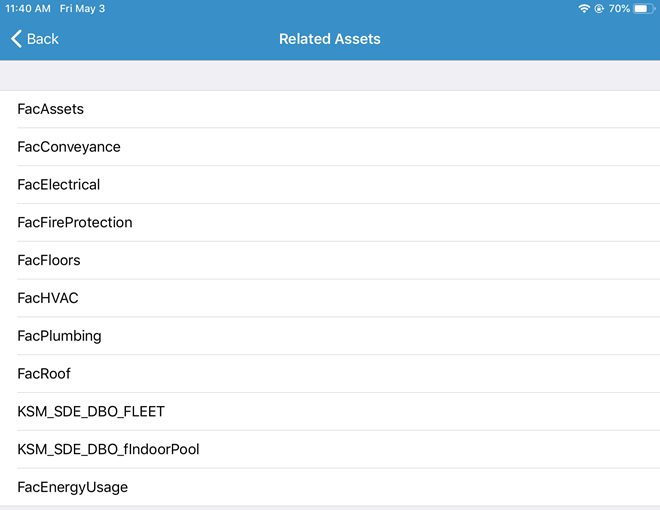Tap the Fri May 3 date
The height and width of the screenshot is (510, 660).
pos(82,8)
